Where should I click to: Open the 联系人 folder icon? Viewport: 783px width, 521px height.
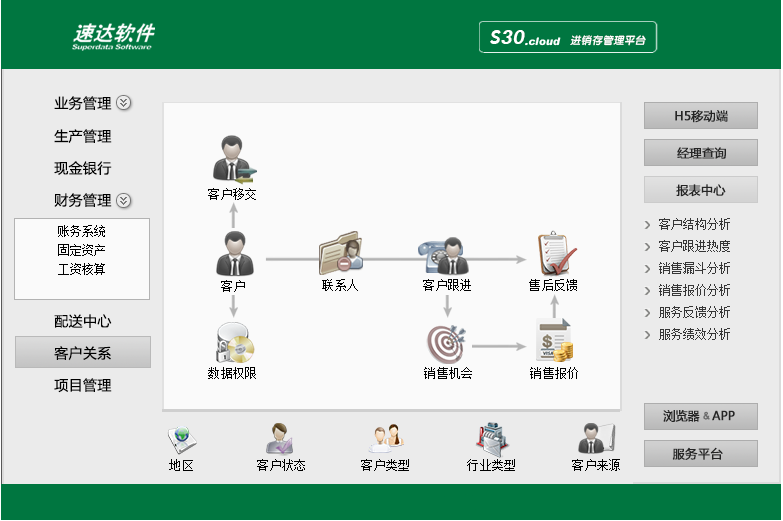[341, 253]
